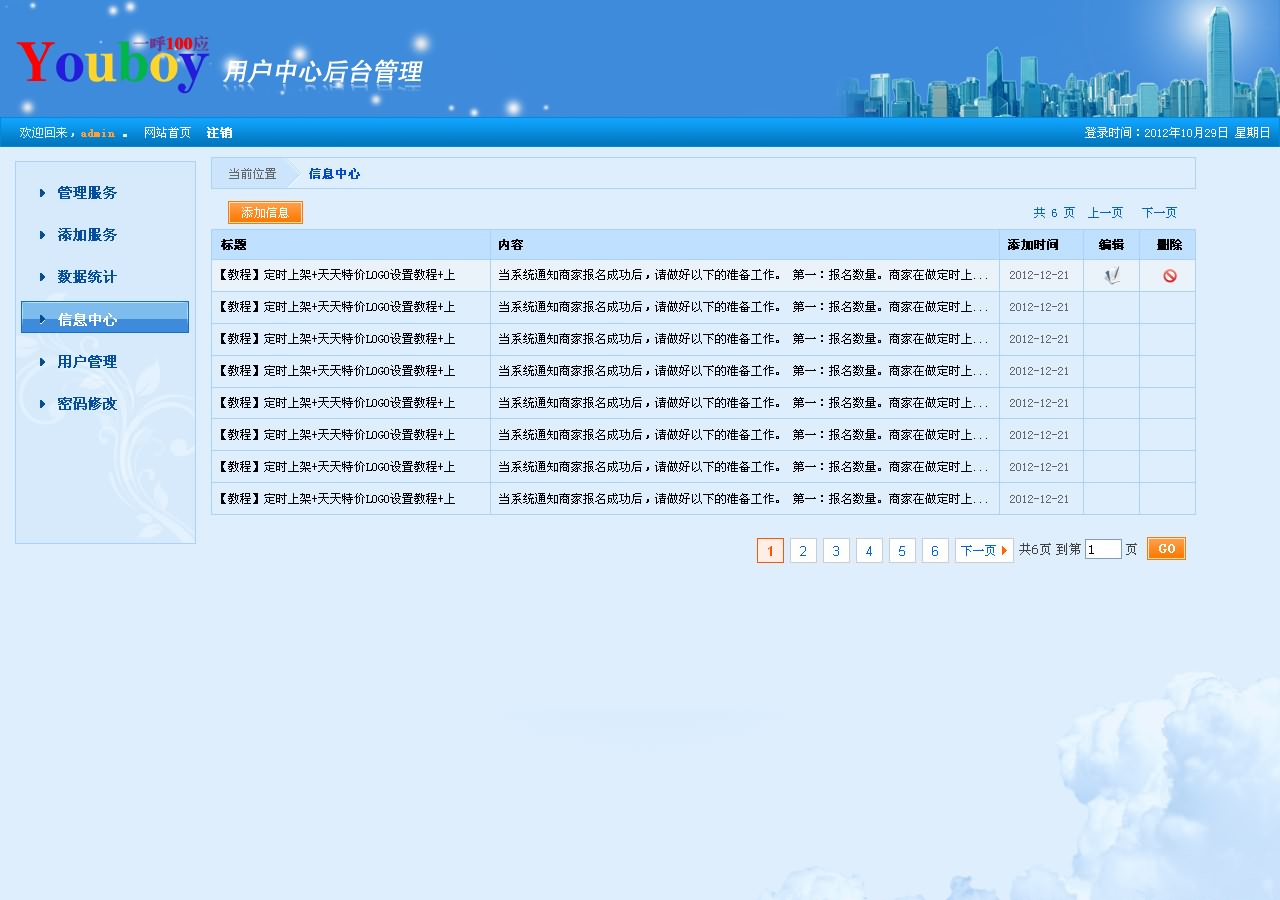Click the orange 添加信息 button
This screenshot has width=1280, height=900.
pos(265,213)
